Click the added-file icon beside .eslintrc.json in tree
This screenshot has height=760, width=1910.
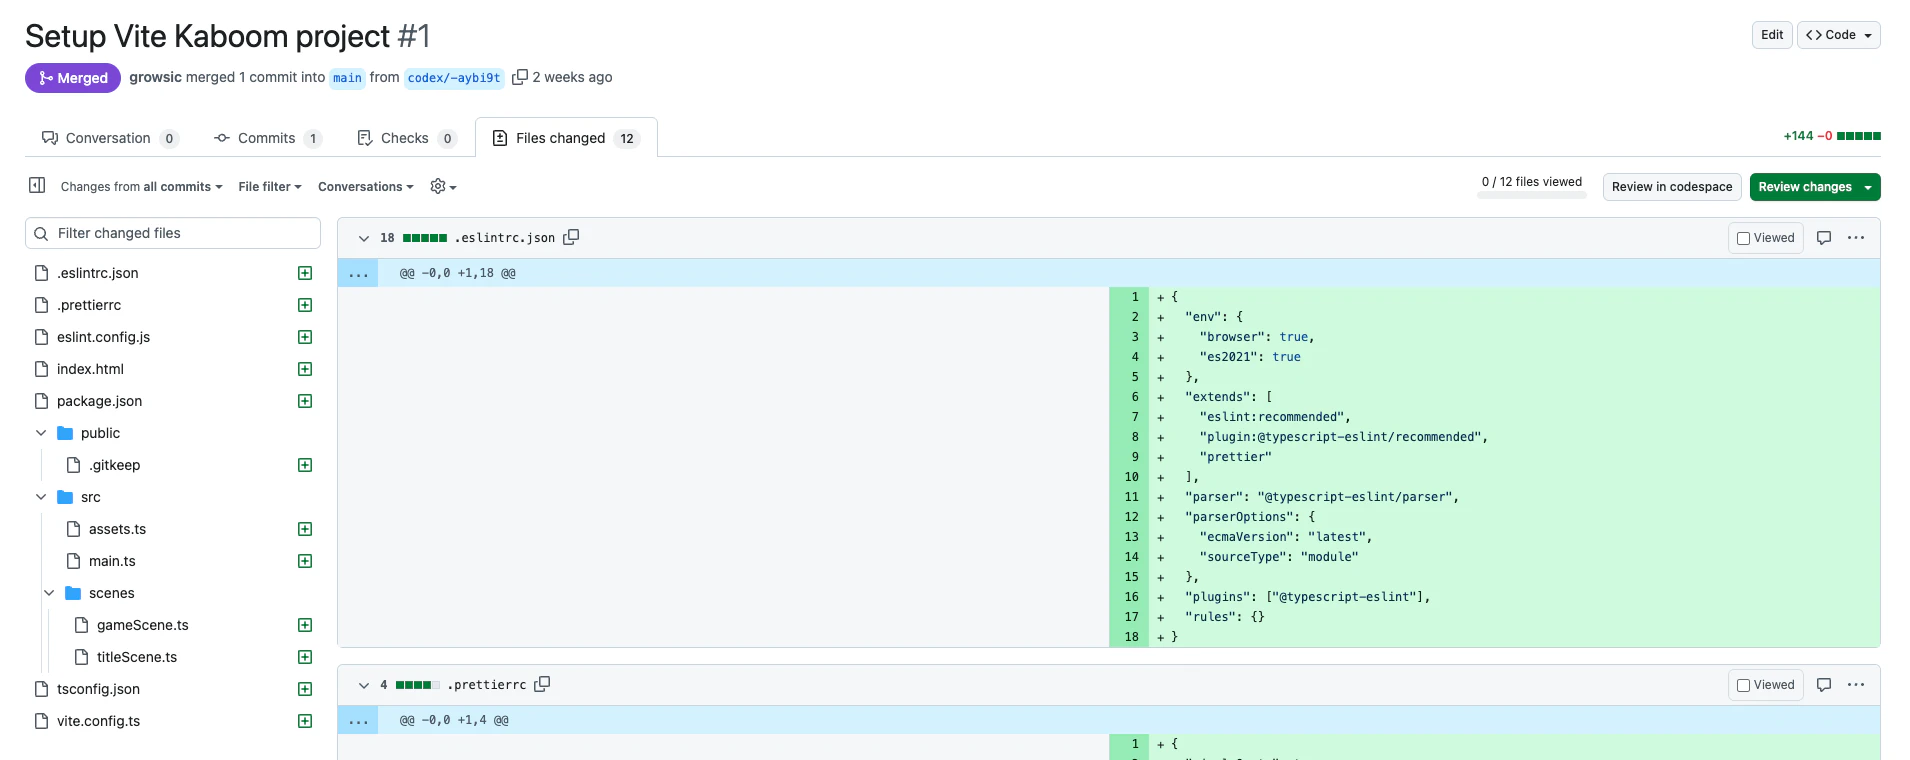coord(305,273)
